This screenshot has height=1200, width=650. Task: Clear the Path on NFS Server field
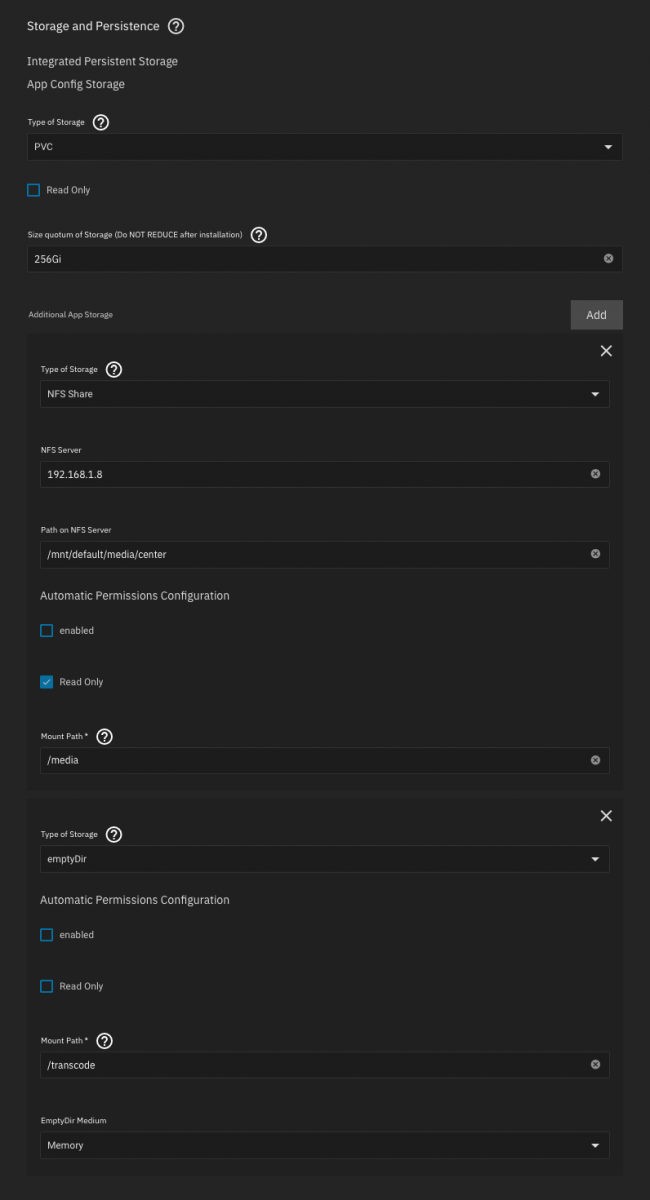tap(595, 554)
